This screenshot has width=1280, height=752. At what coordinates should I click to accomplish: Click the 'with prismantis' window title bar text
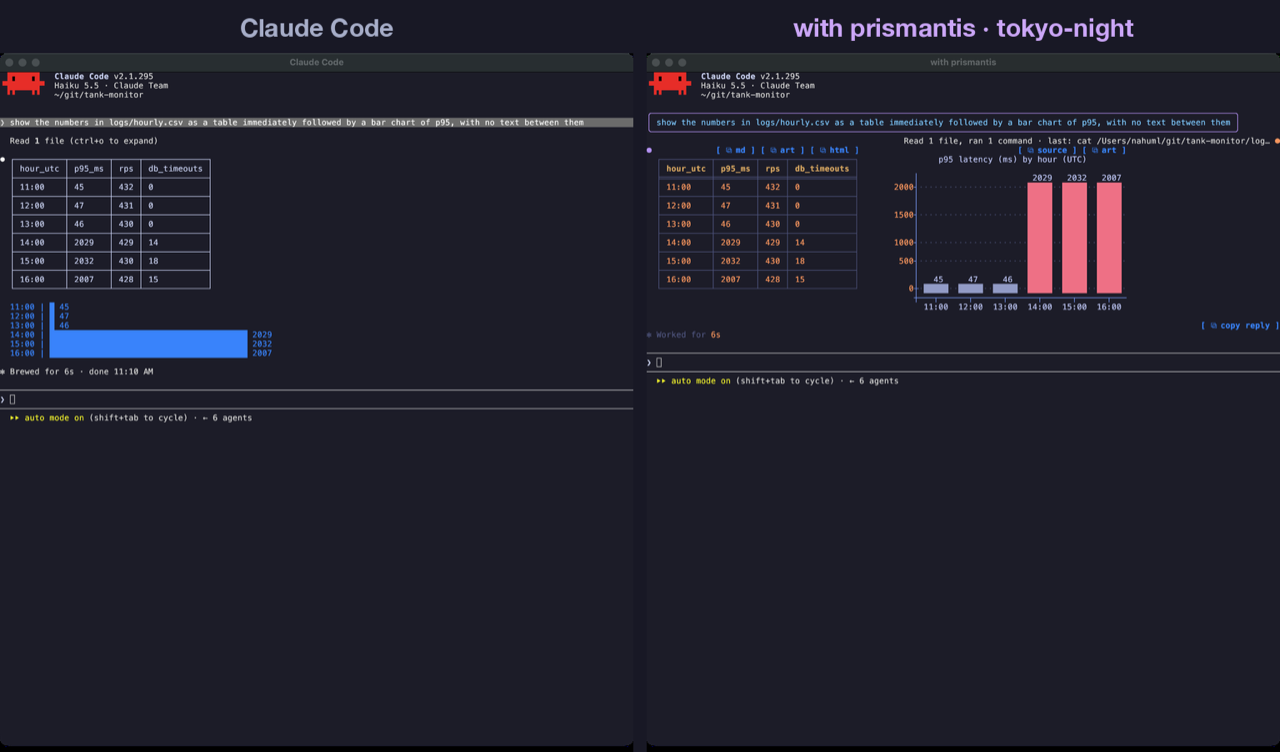pyautogui.click(x=963, y=62)
